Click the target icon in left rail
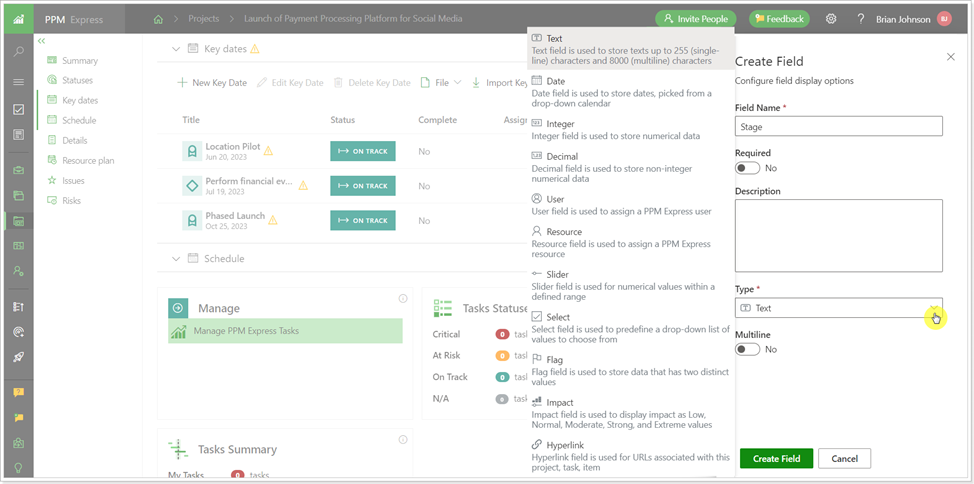 (x=19, y=332)
